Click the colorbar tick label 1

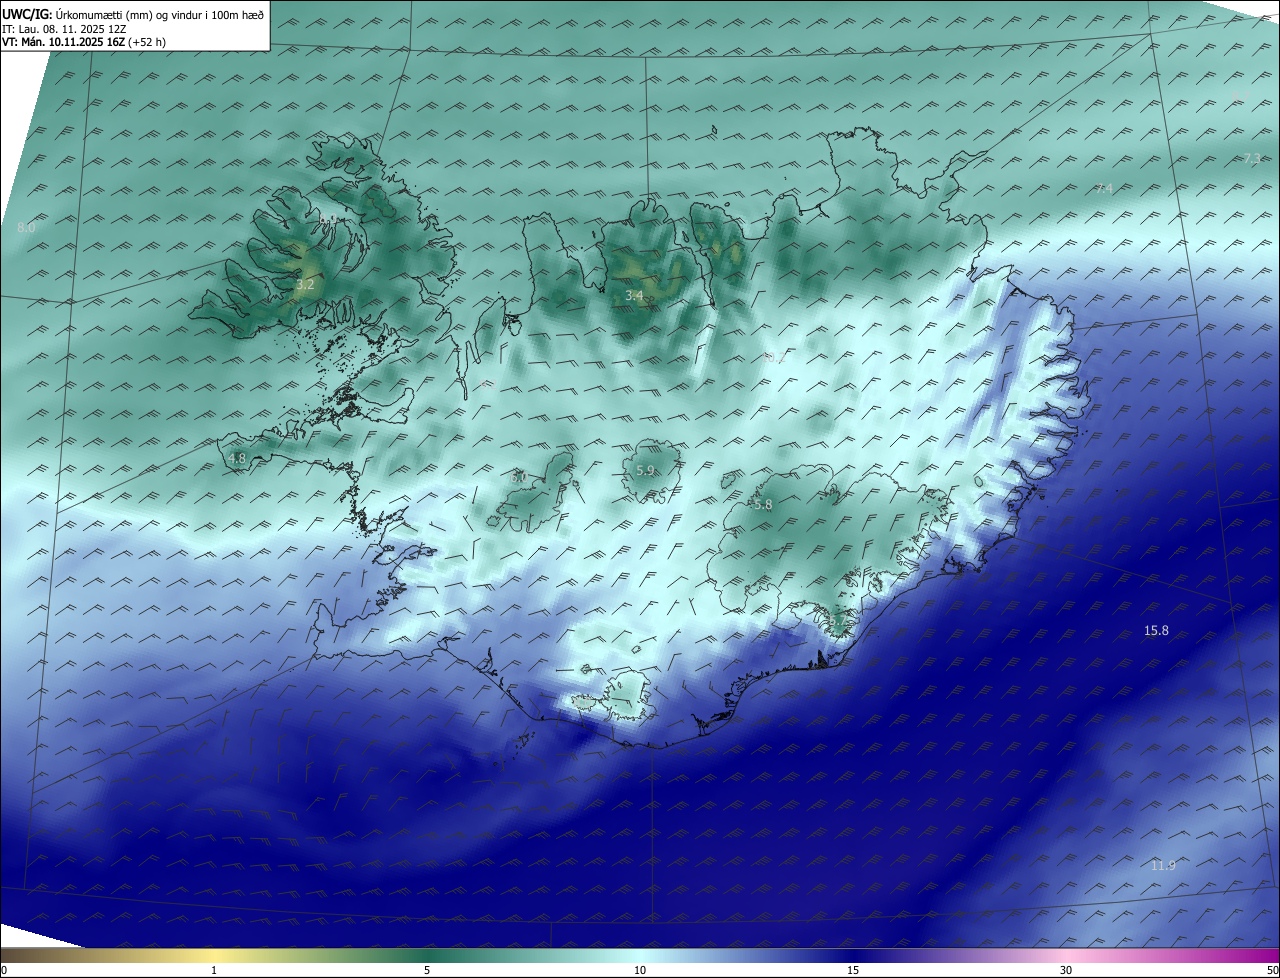pyautogui.click(x=214, y=970)
